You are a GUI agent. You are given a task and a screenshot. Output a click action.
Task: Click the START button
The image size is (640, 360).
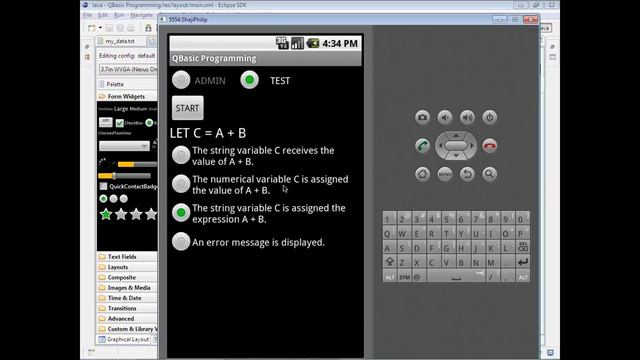point(188,108)
